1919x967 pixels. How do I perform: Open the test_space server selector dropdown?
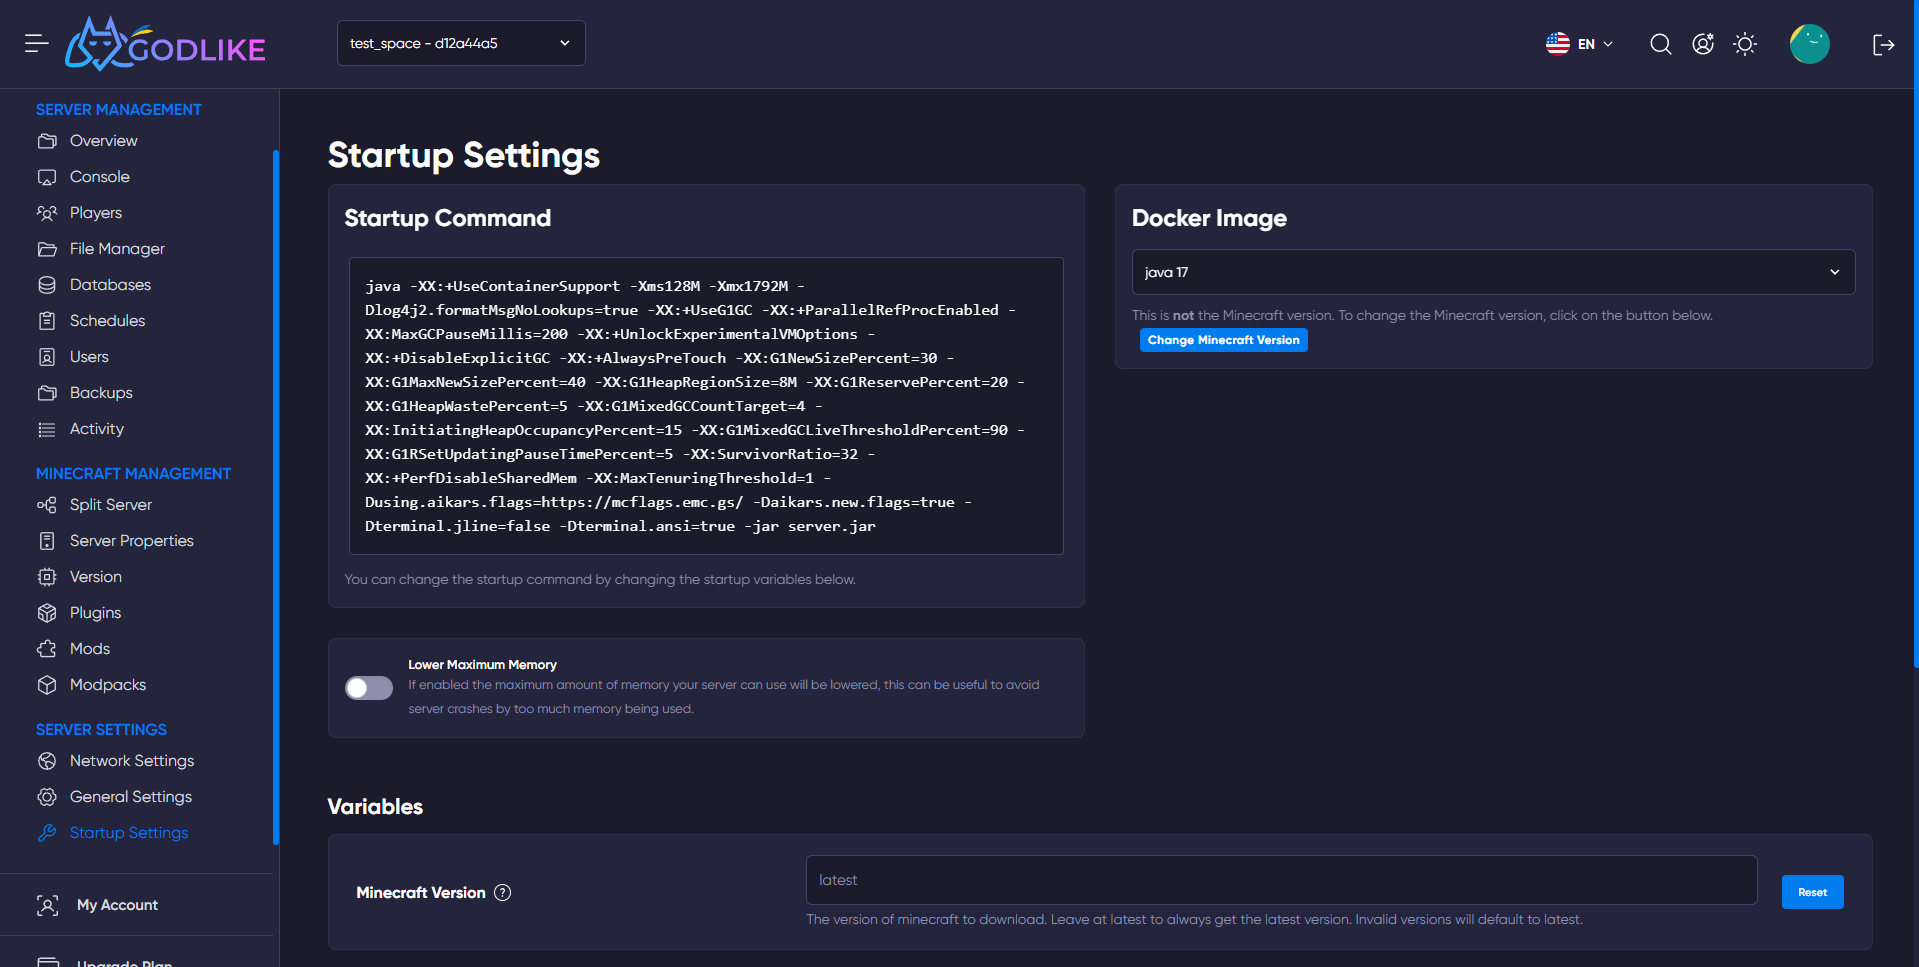461,43
